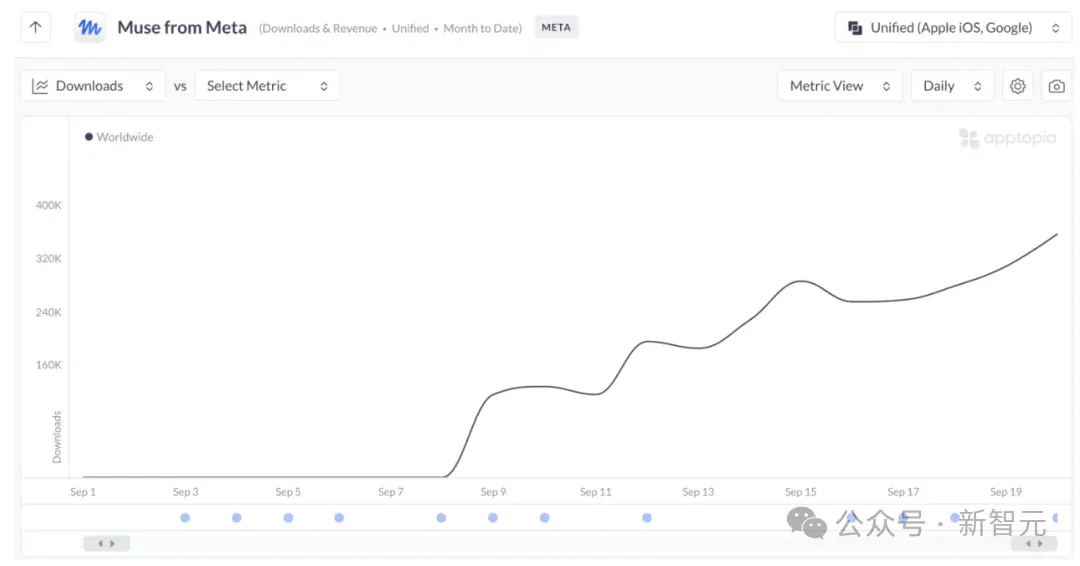Click the Sep 11 axis label
The image size is (1080, 566).
(x=595, y=492)
